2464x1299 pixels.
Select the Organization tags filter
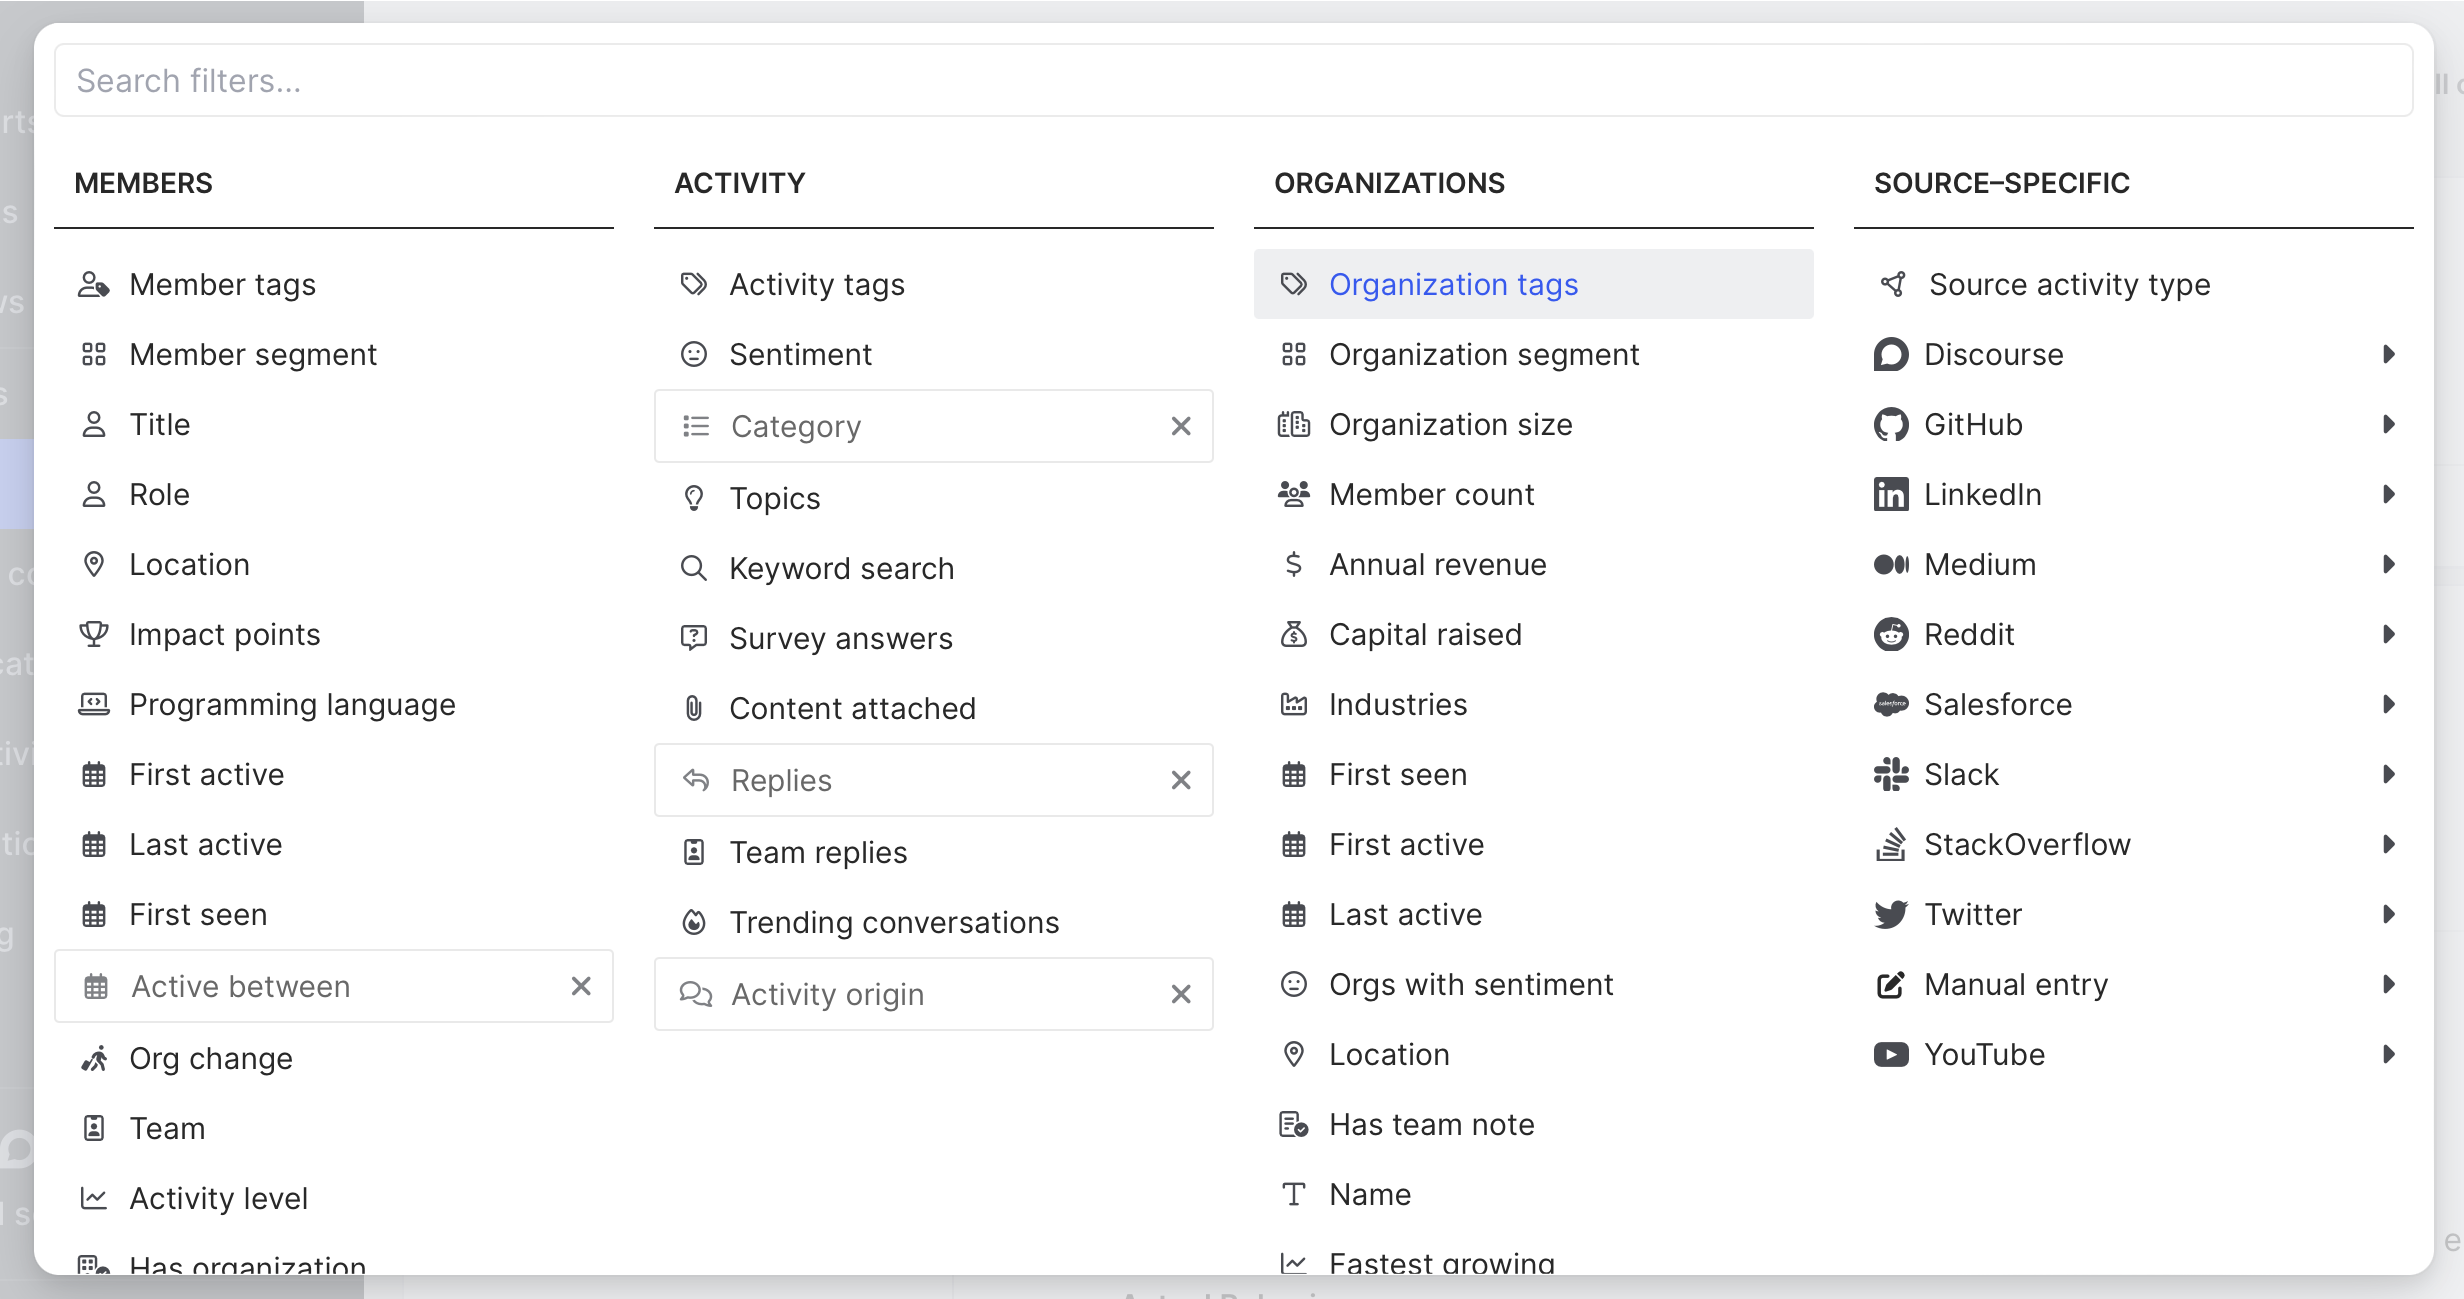pyautogui.click(x=1453, y=285)
